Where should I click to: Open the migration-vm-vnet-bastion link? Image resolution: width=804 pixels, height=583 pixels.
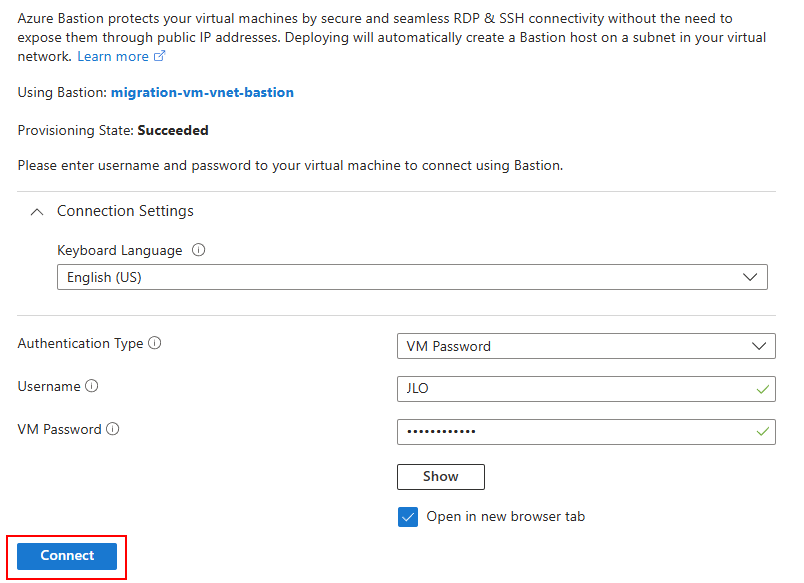point(202,92)
